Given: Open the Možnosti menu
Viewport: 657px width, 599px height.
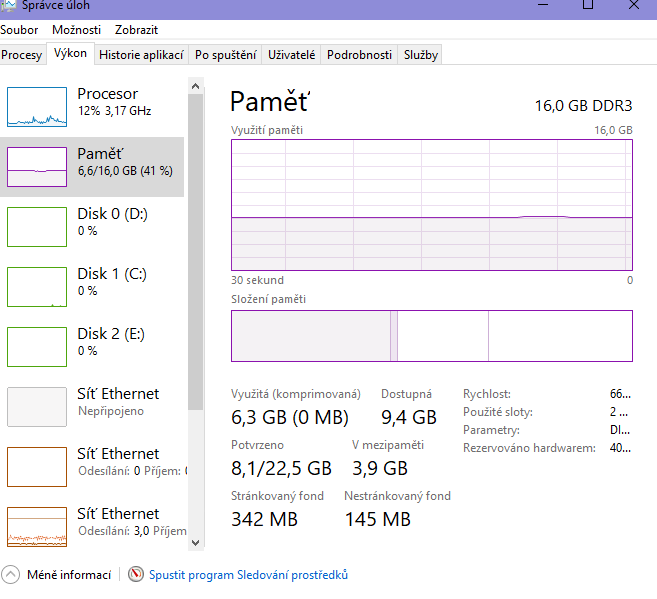Looking at the screenshot, I should tap(76, 30).
